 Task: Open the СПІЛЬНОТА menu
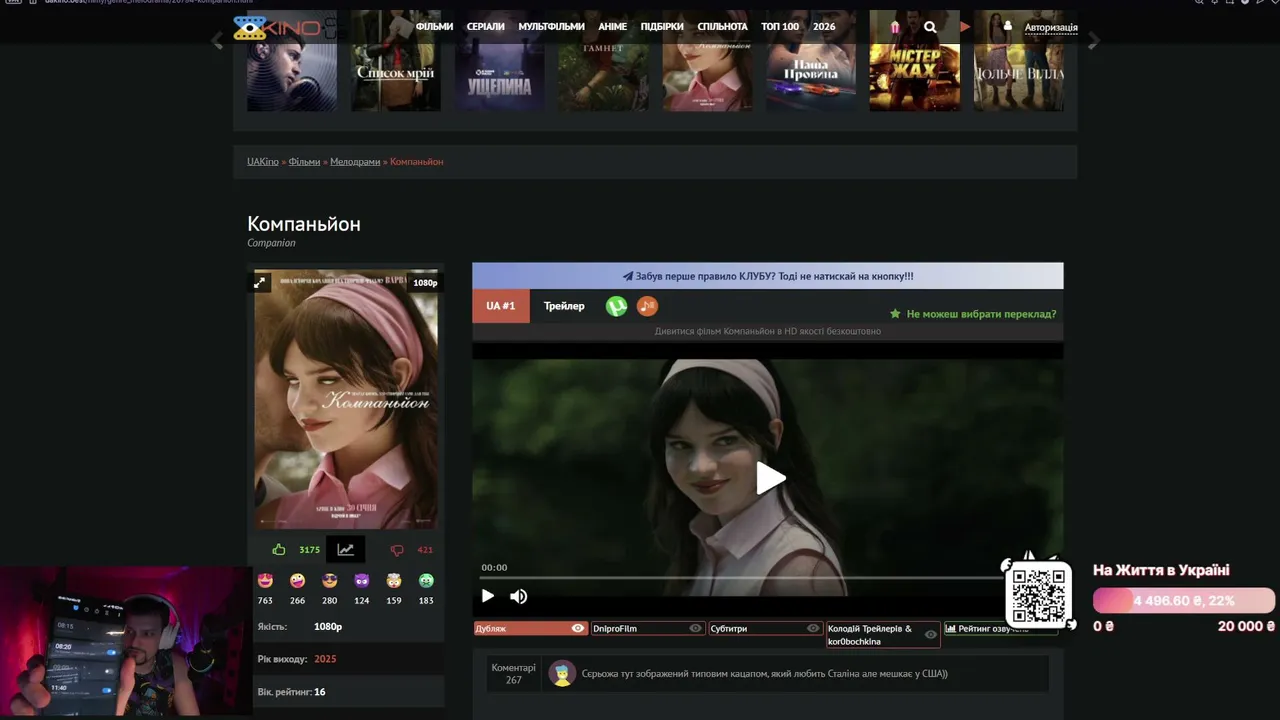click(x=722, y=27)
